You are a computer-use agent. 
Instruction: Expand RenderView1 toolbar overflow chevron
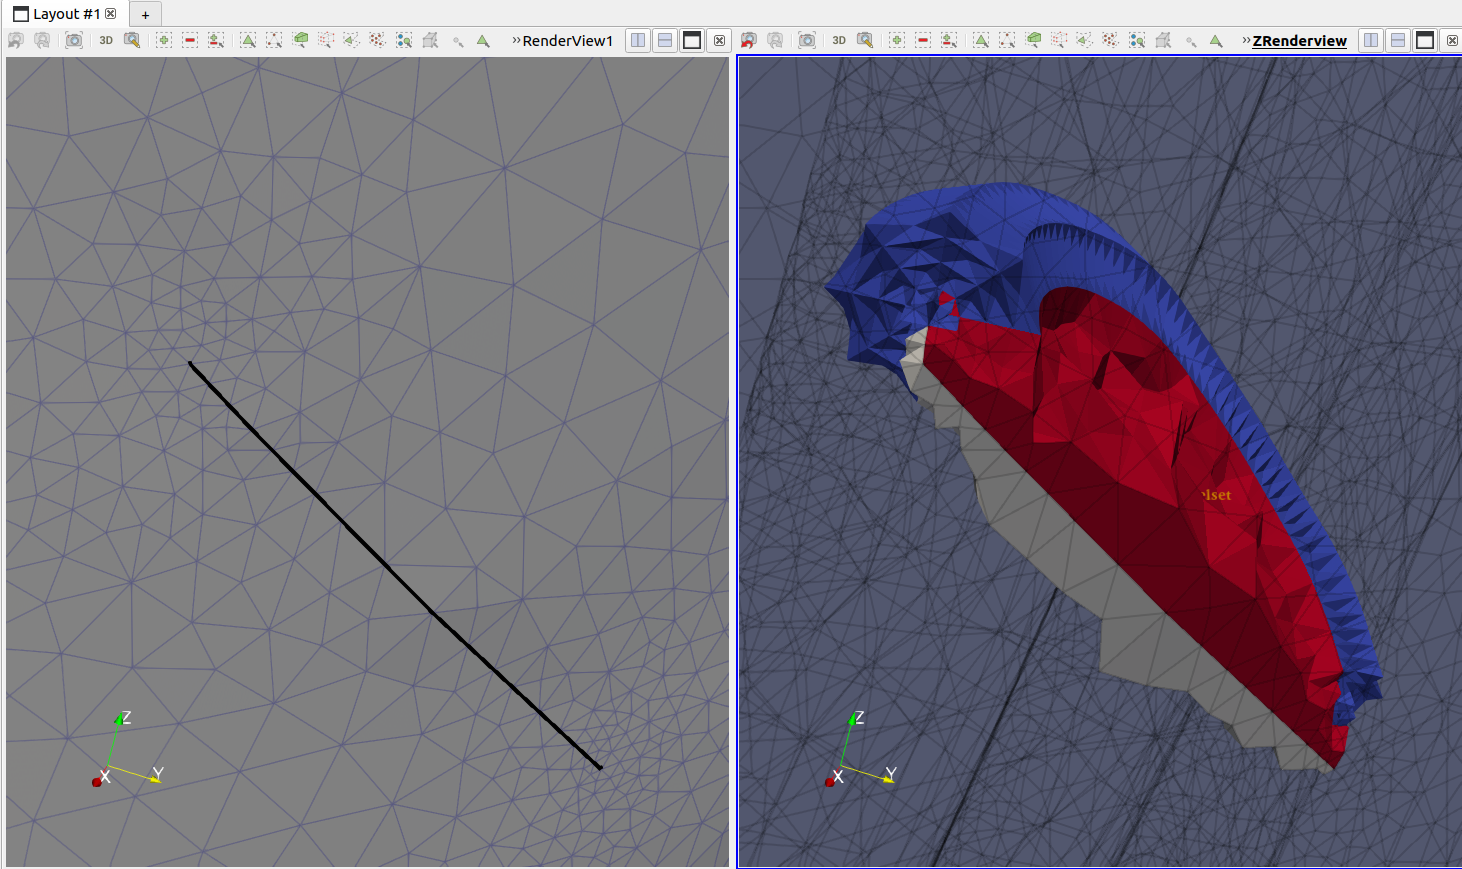[x=516, y=40]
